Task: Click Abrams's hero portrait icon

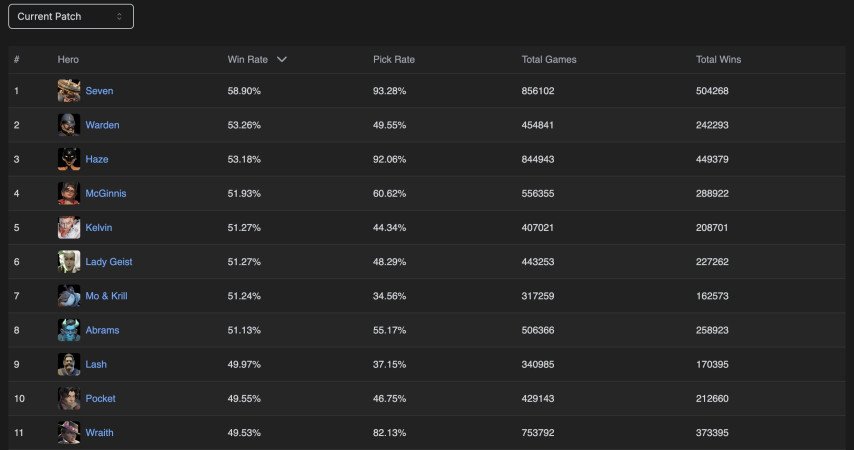Action: pyautogui.click(x=69, y=330)
